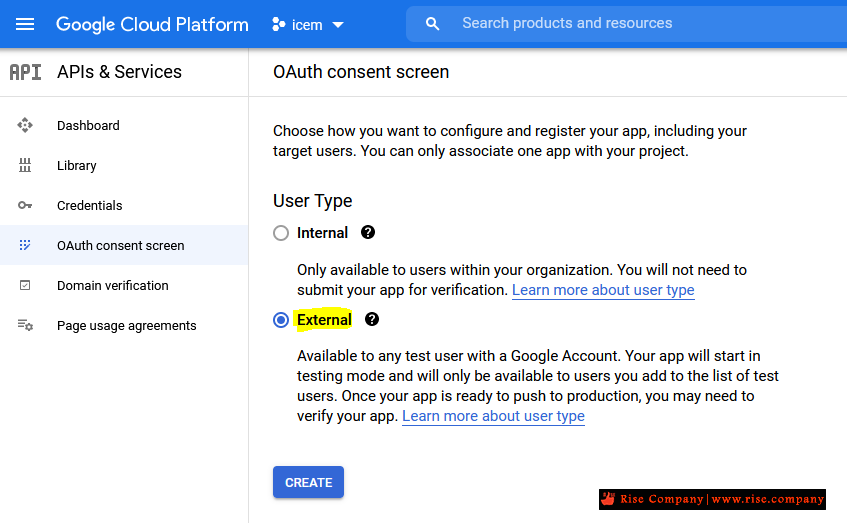The width and height of the screenshot is (847, 523).
Task: Click the API logo icon in sidebar header
Action: pos(25,72)
